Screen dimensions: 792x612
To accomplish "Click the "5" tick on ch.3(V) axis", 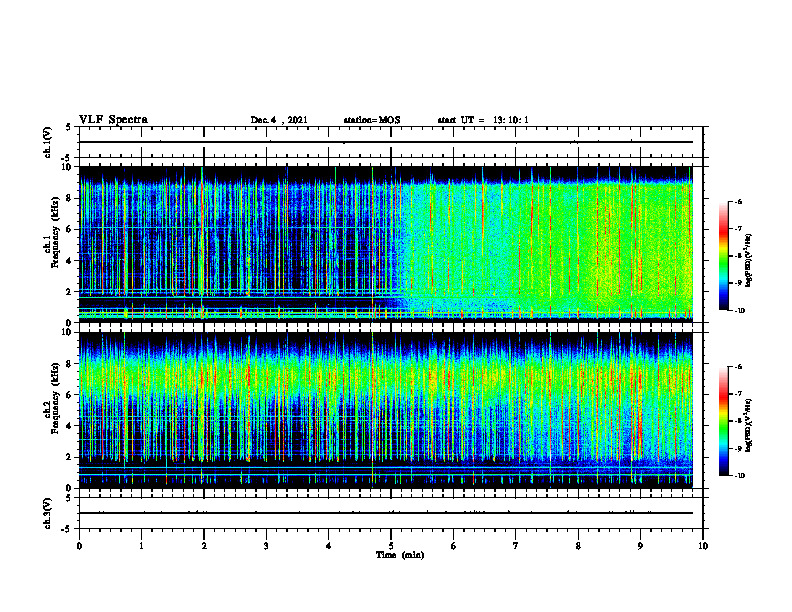I will tap(69, 498).
